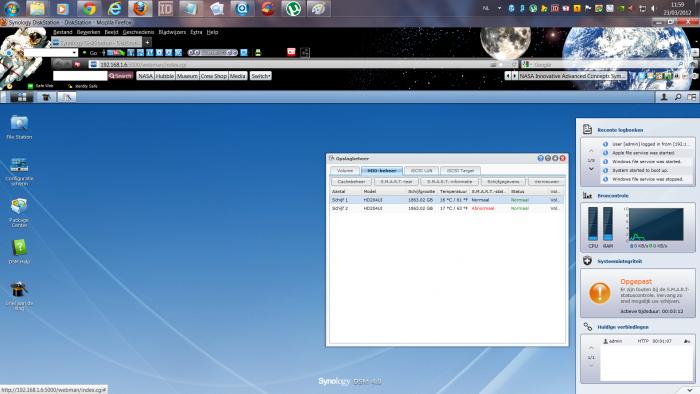
Task: Open the Bewerken menu
Action: (x=88, y=32)
